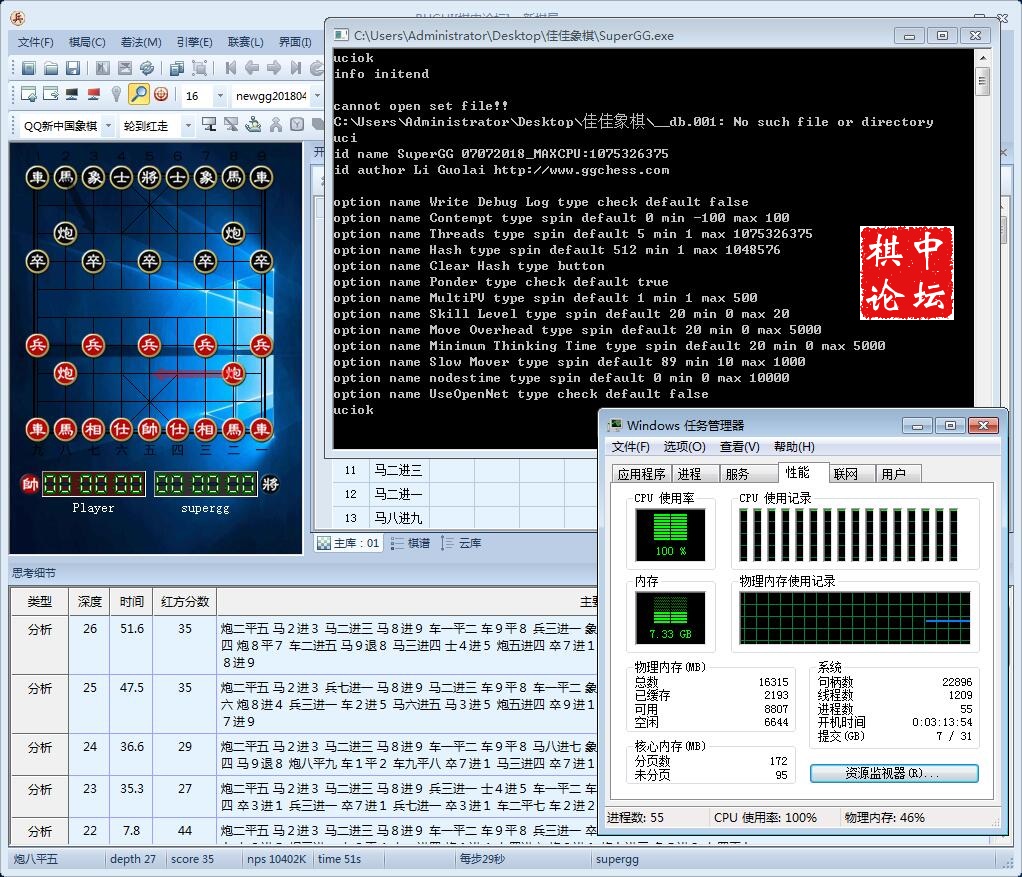Select the 棋谱 tab

click(x=411, y=543)
